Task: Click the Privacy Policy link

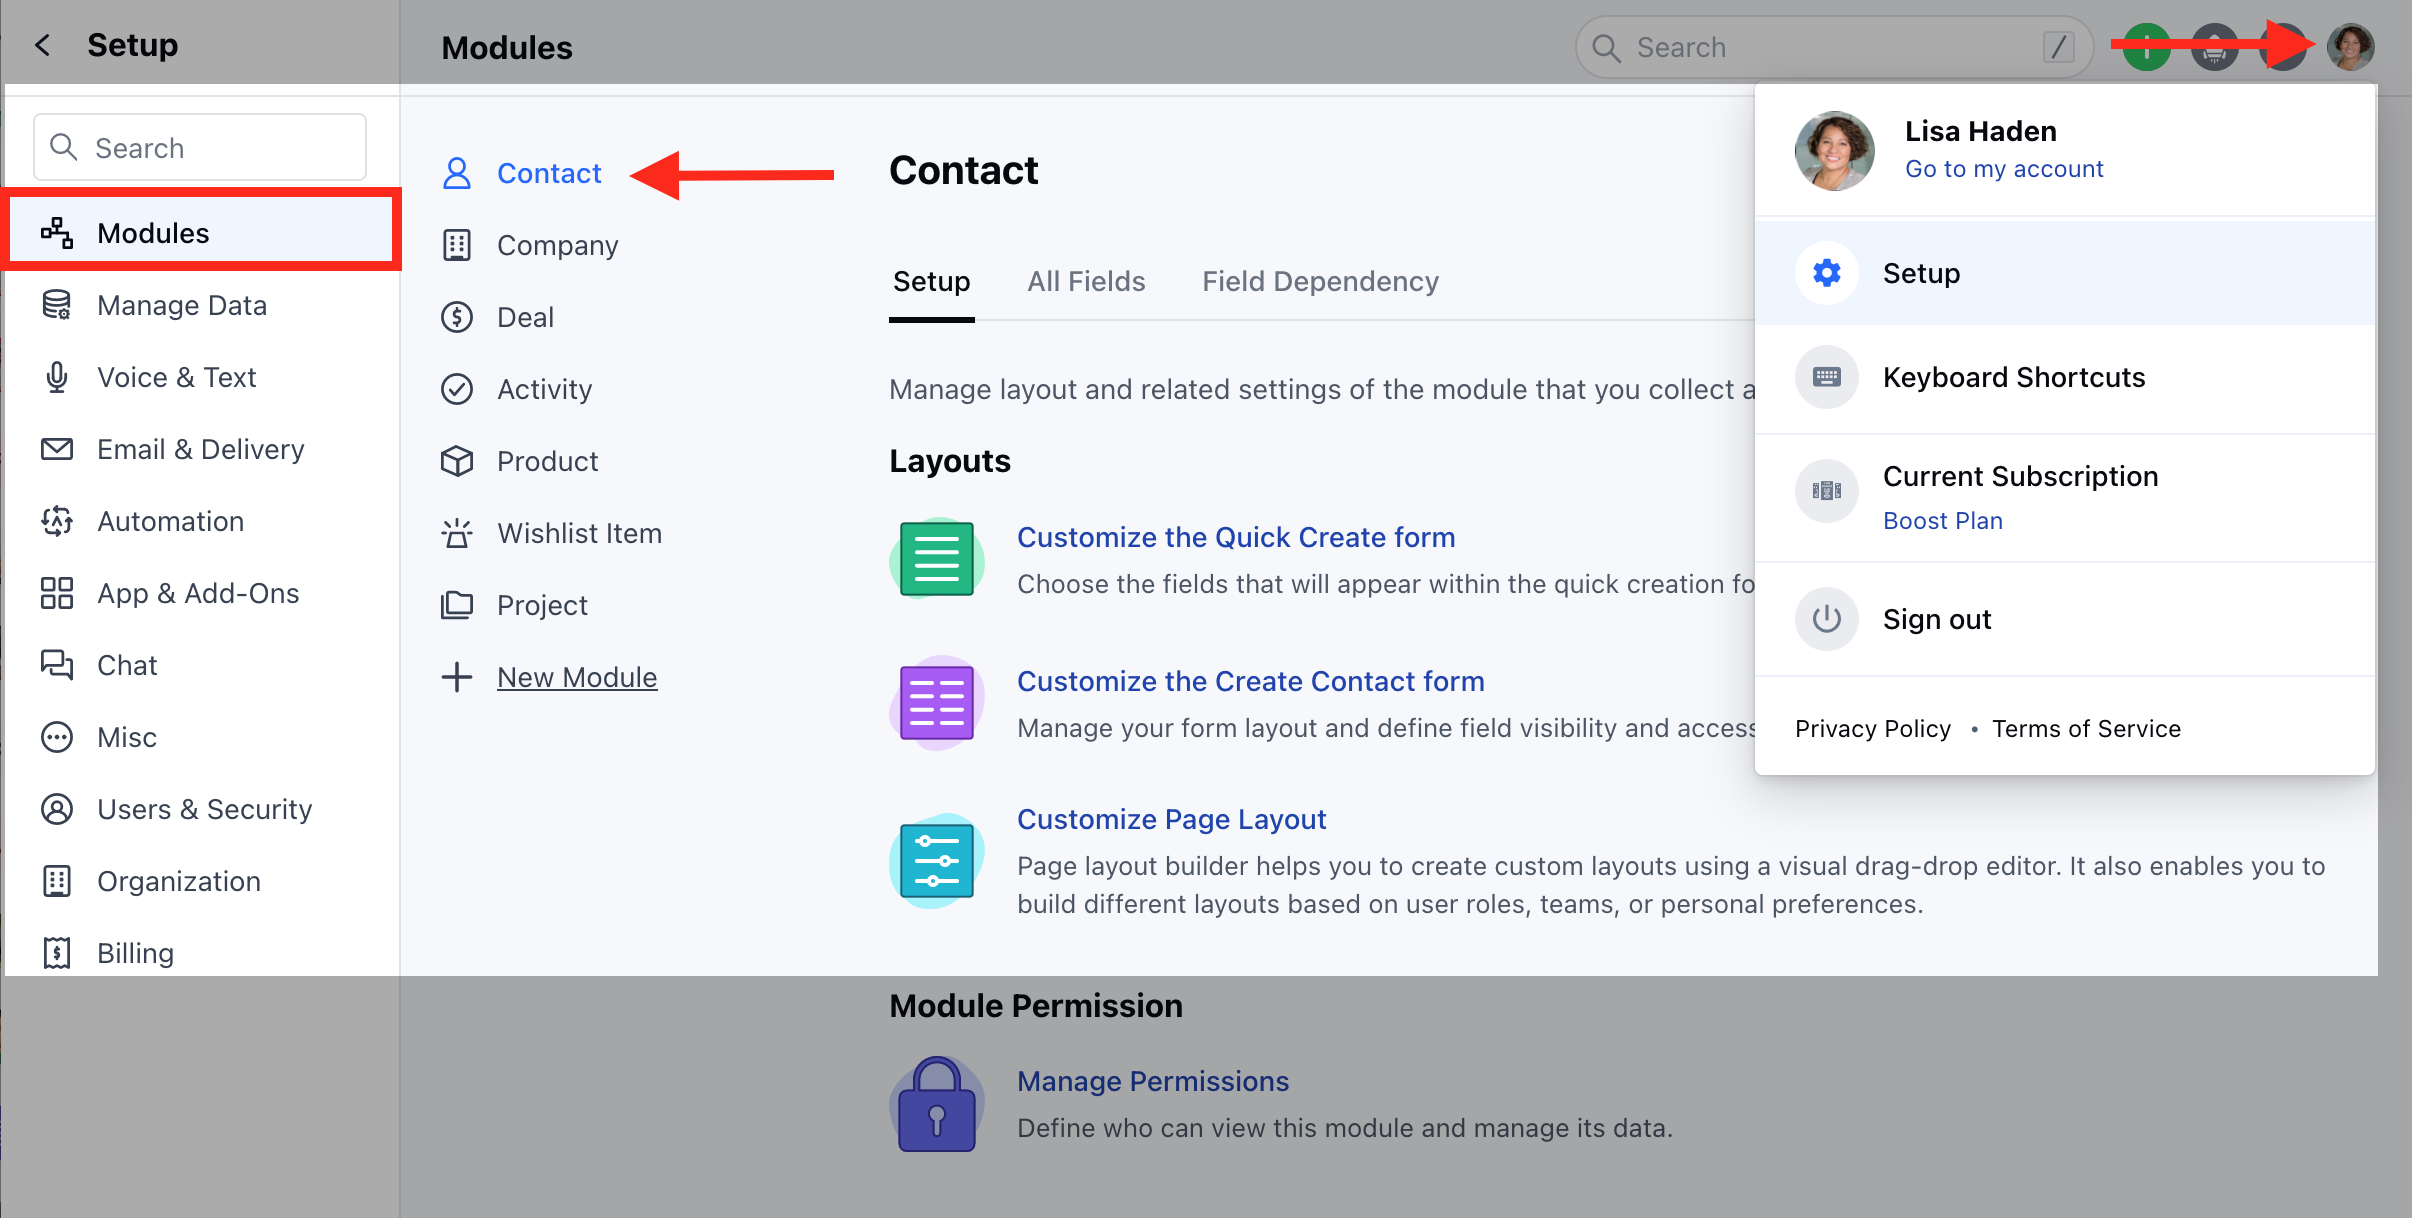Action: [1872, 729]
